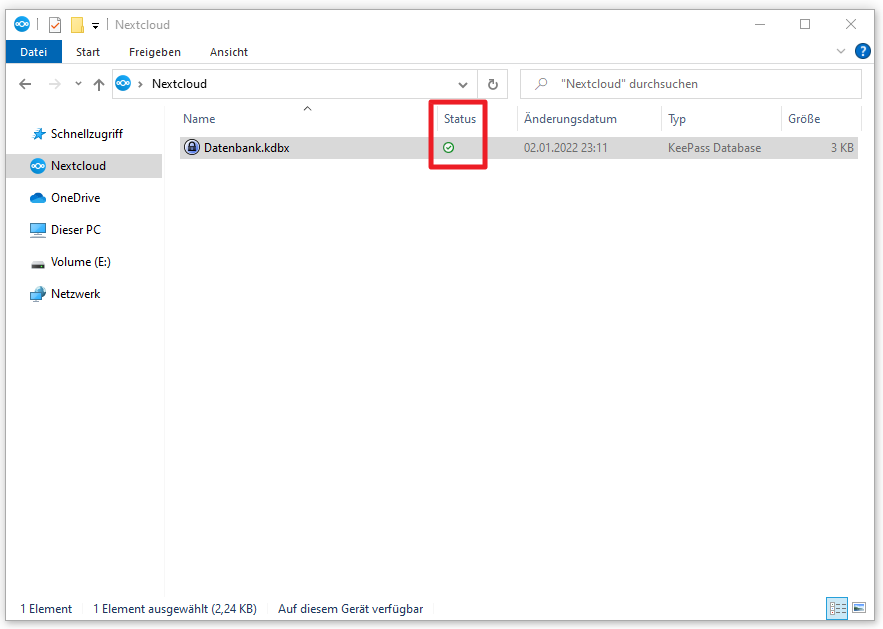This screenshot has height=629, width=883.
Task: Click the Netzwerk icon
Action: point(38,294)
